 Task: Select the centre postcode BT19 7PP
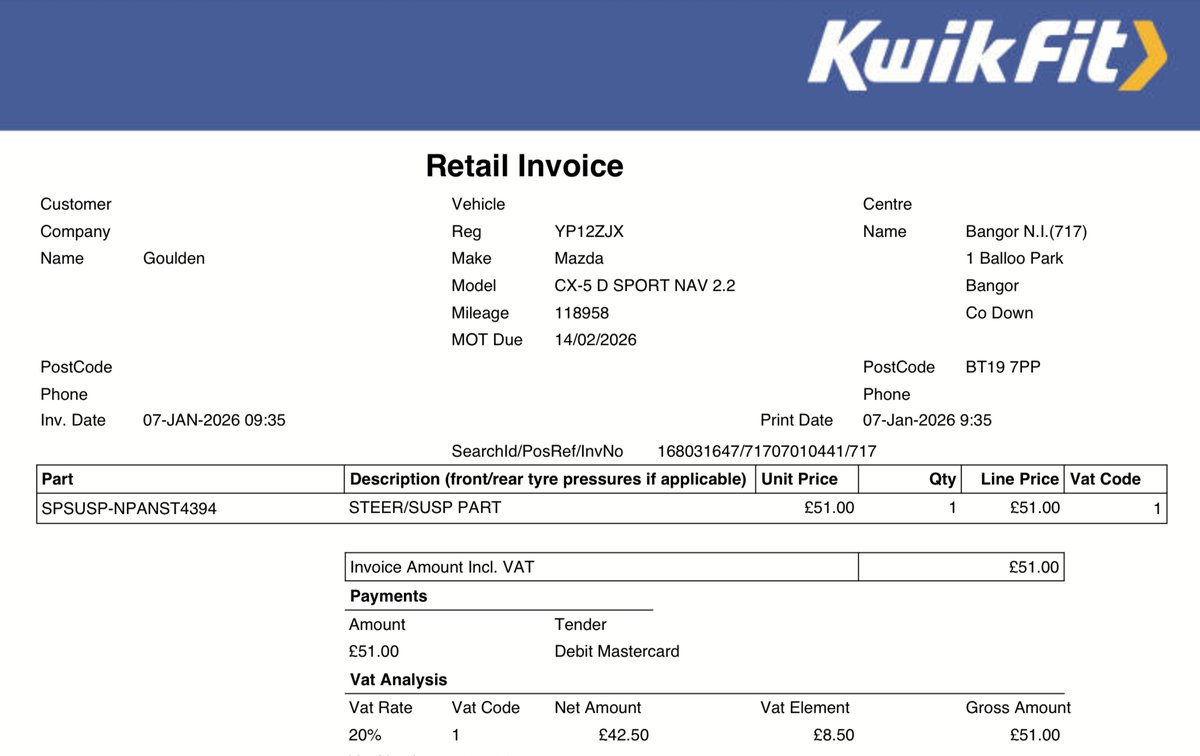point(1002,367)
